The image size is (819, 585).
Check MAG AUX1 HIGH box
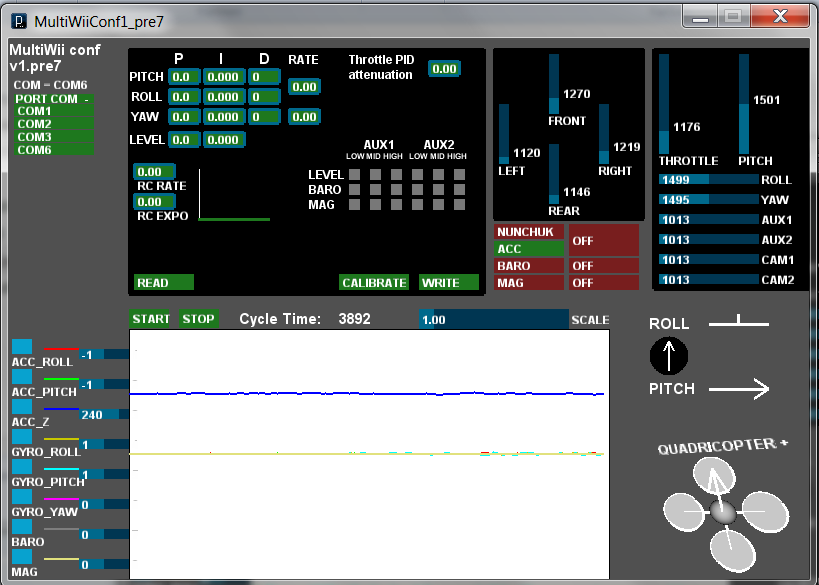396,204
